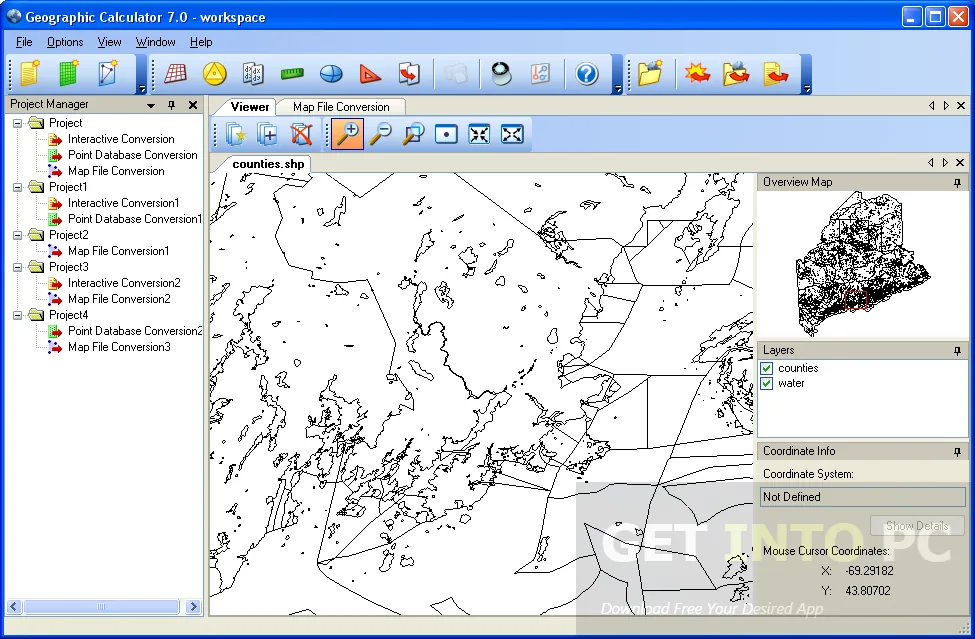Open help with the blue question mark

click(586, 74)
